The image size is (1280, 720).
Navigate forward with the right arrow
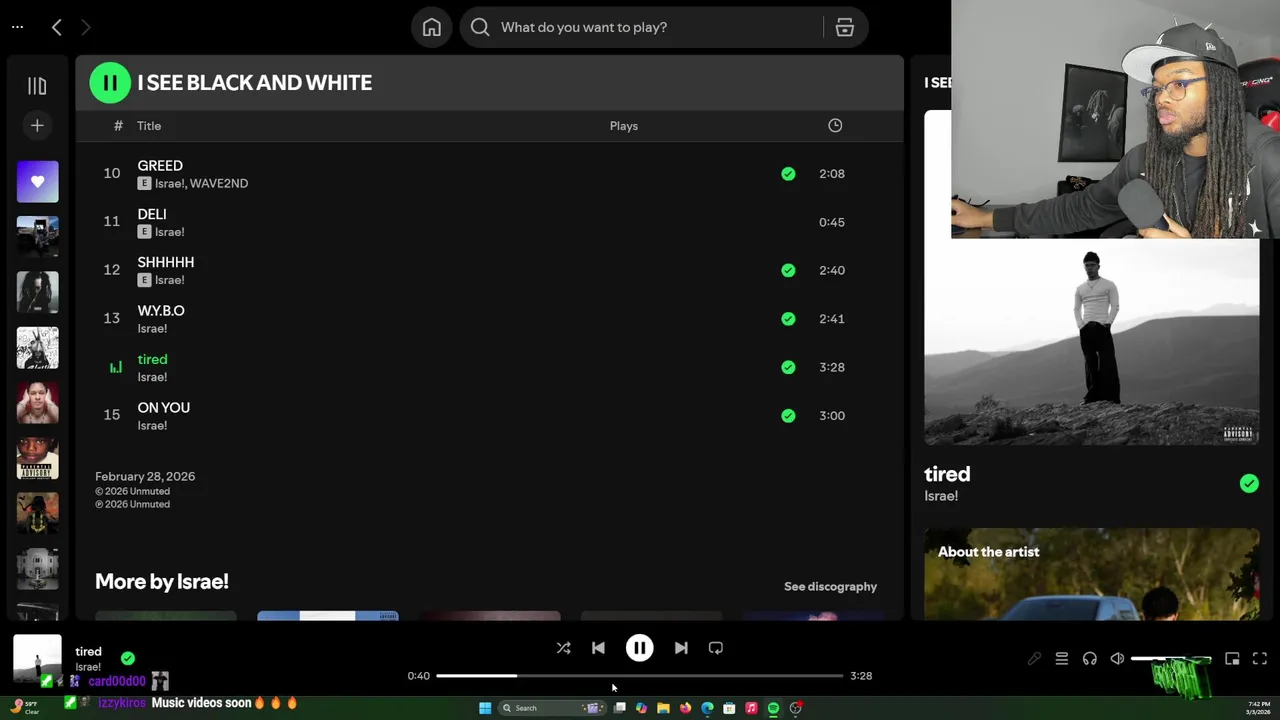point(86,27)
